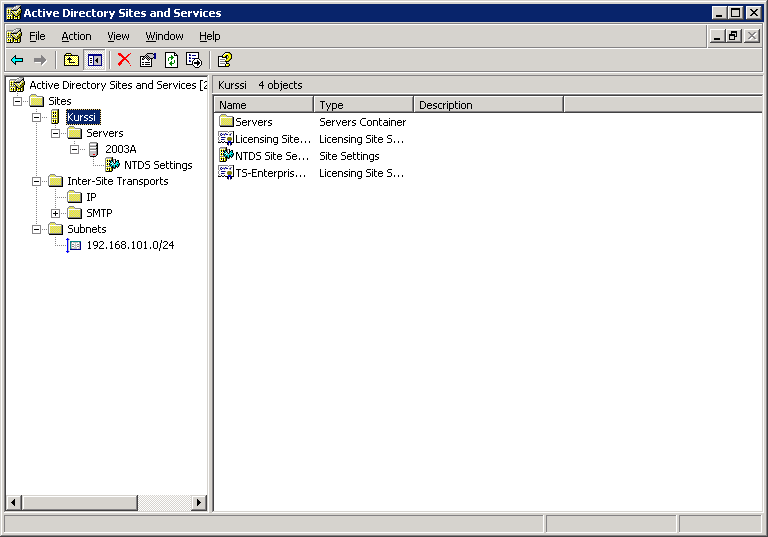
Task: Collapse the Sites tree node
Action: (17, 101)
